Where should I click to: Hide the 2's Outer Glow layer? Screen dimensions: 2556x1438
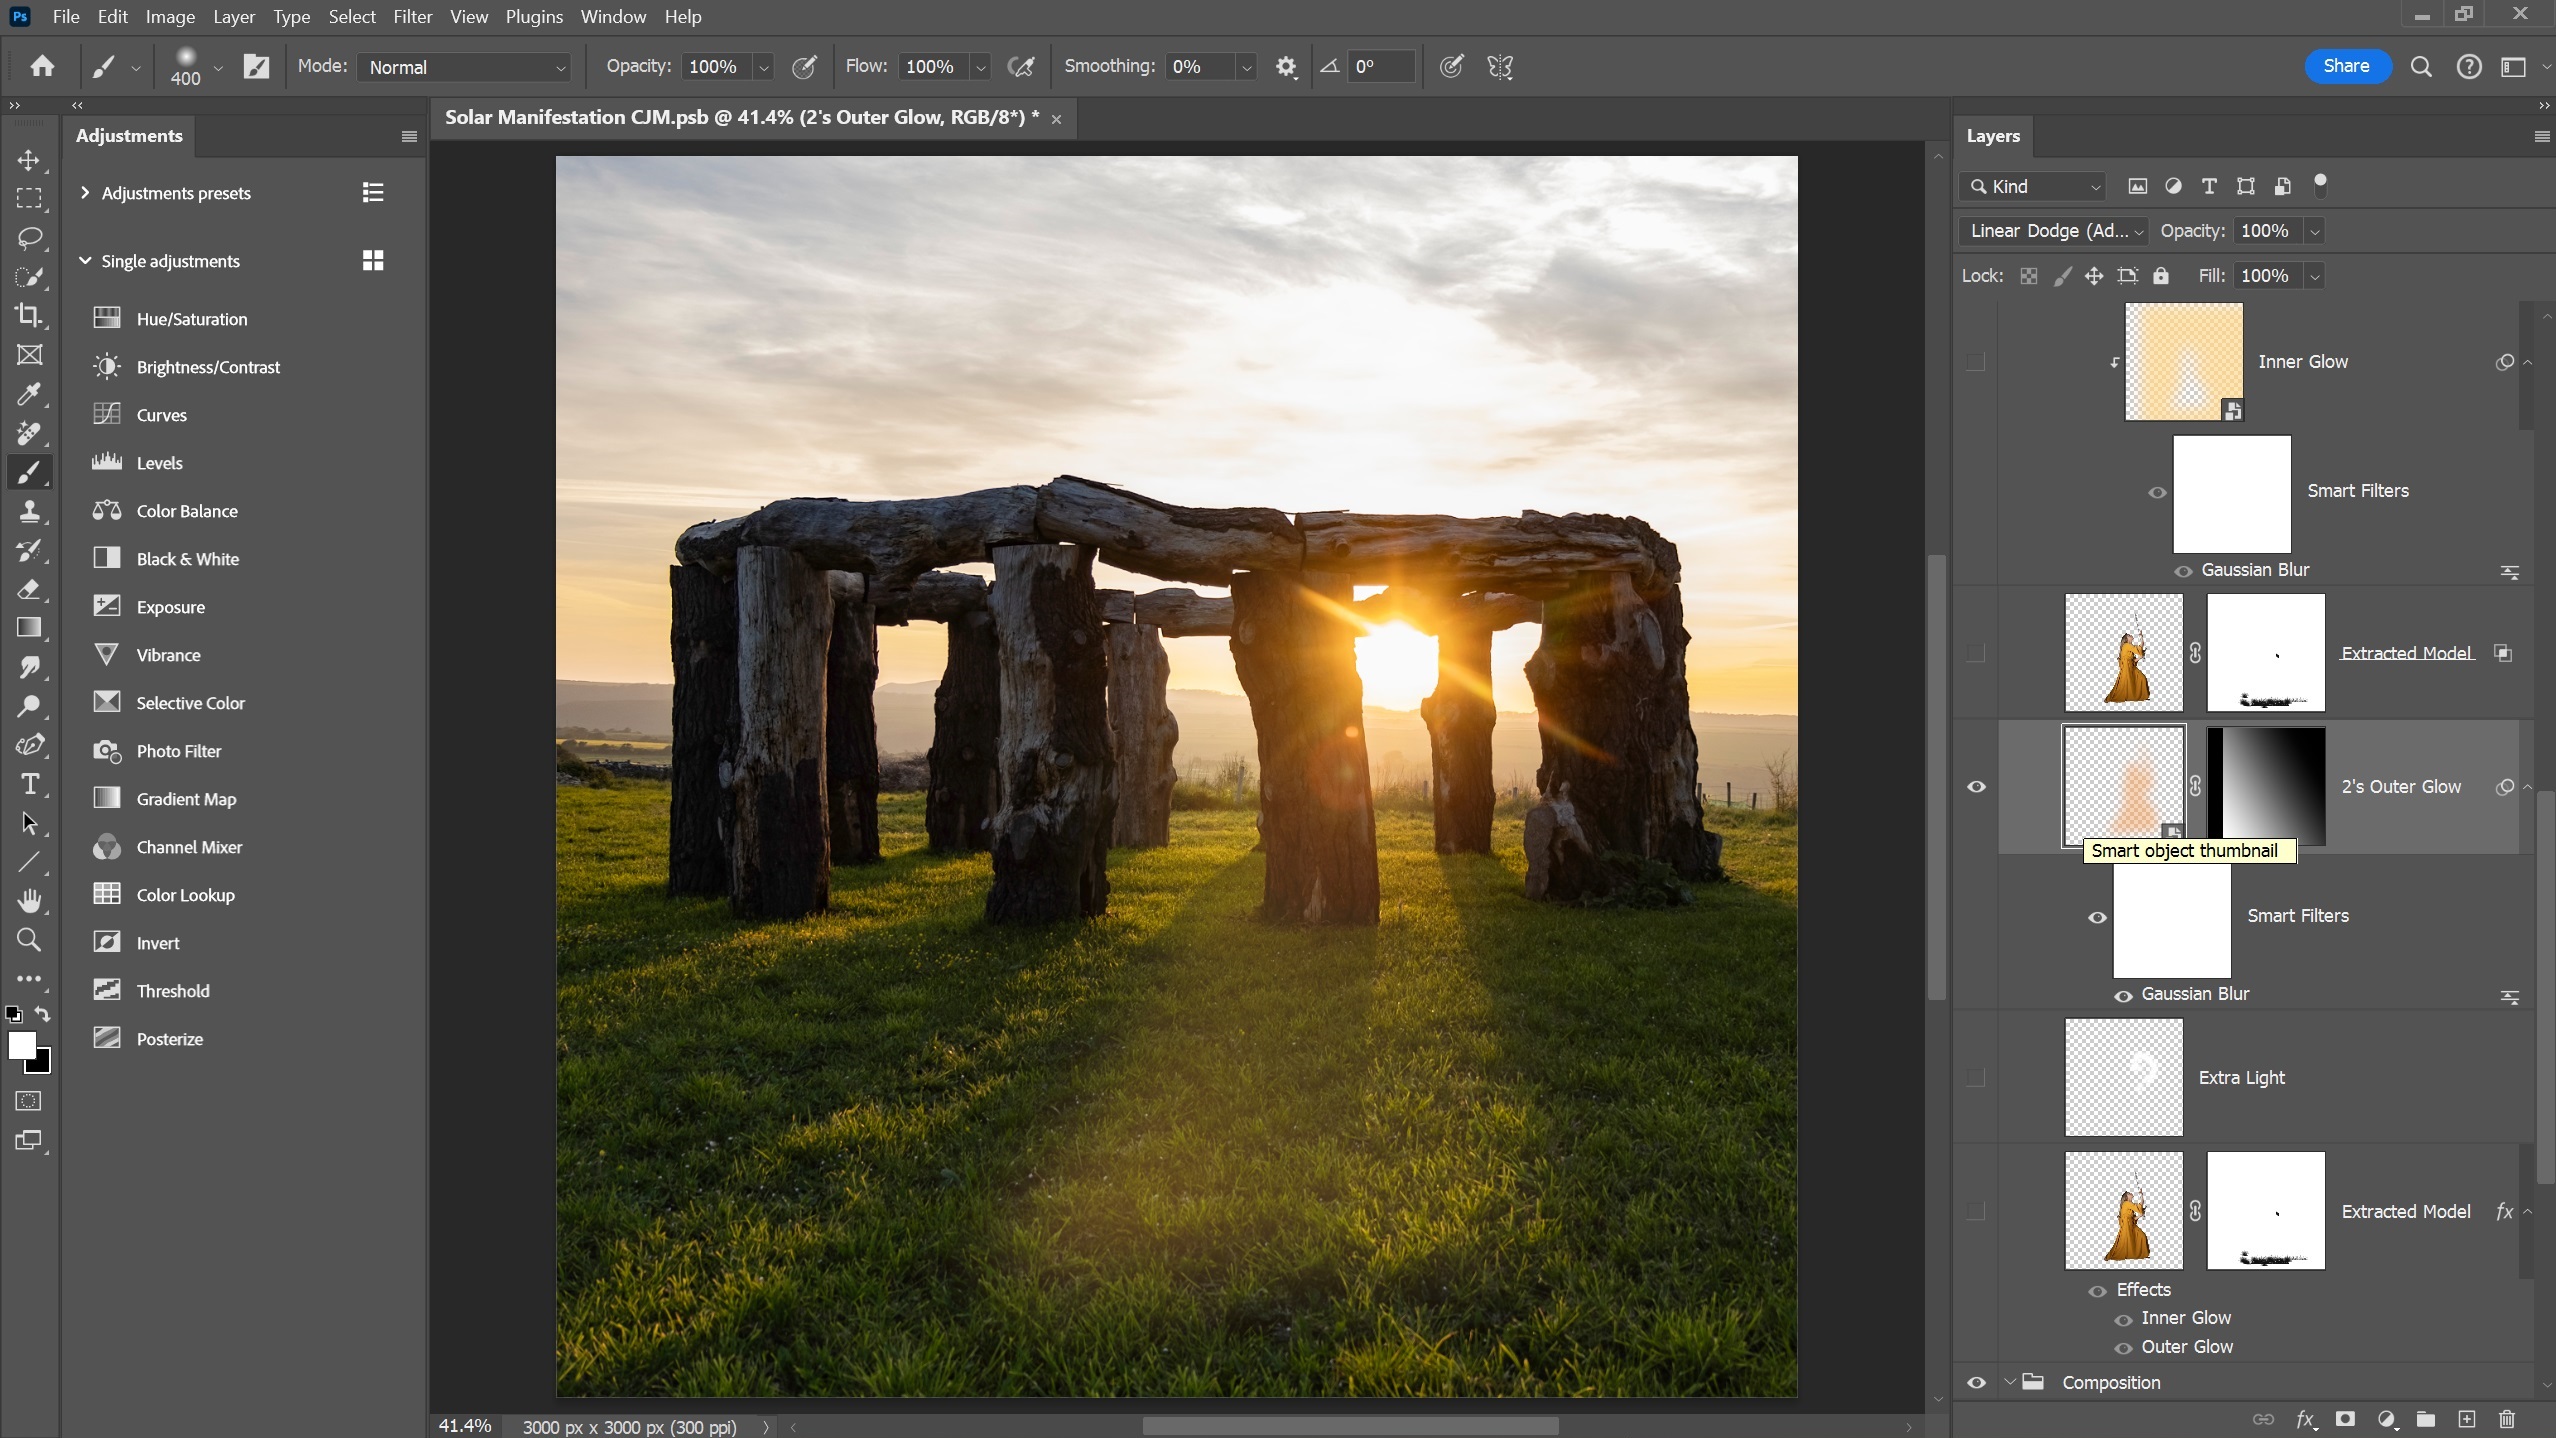tap(1976, 787)
